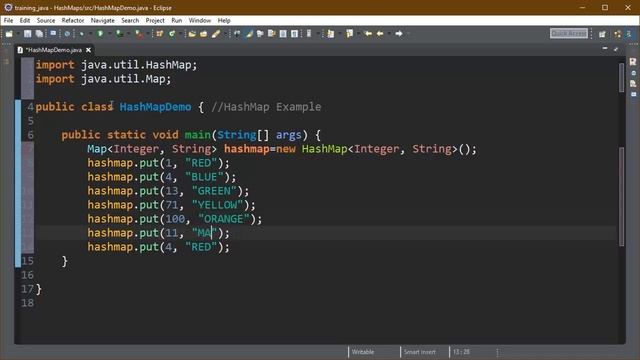Click topmost icon in right trim bar
This screenshot has height=360, width=640.
(x=633, y=62)
